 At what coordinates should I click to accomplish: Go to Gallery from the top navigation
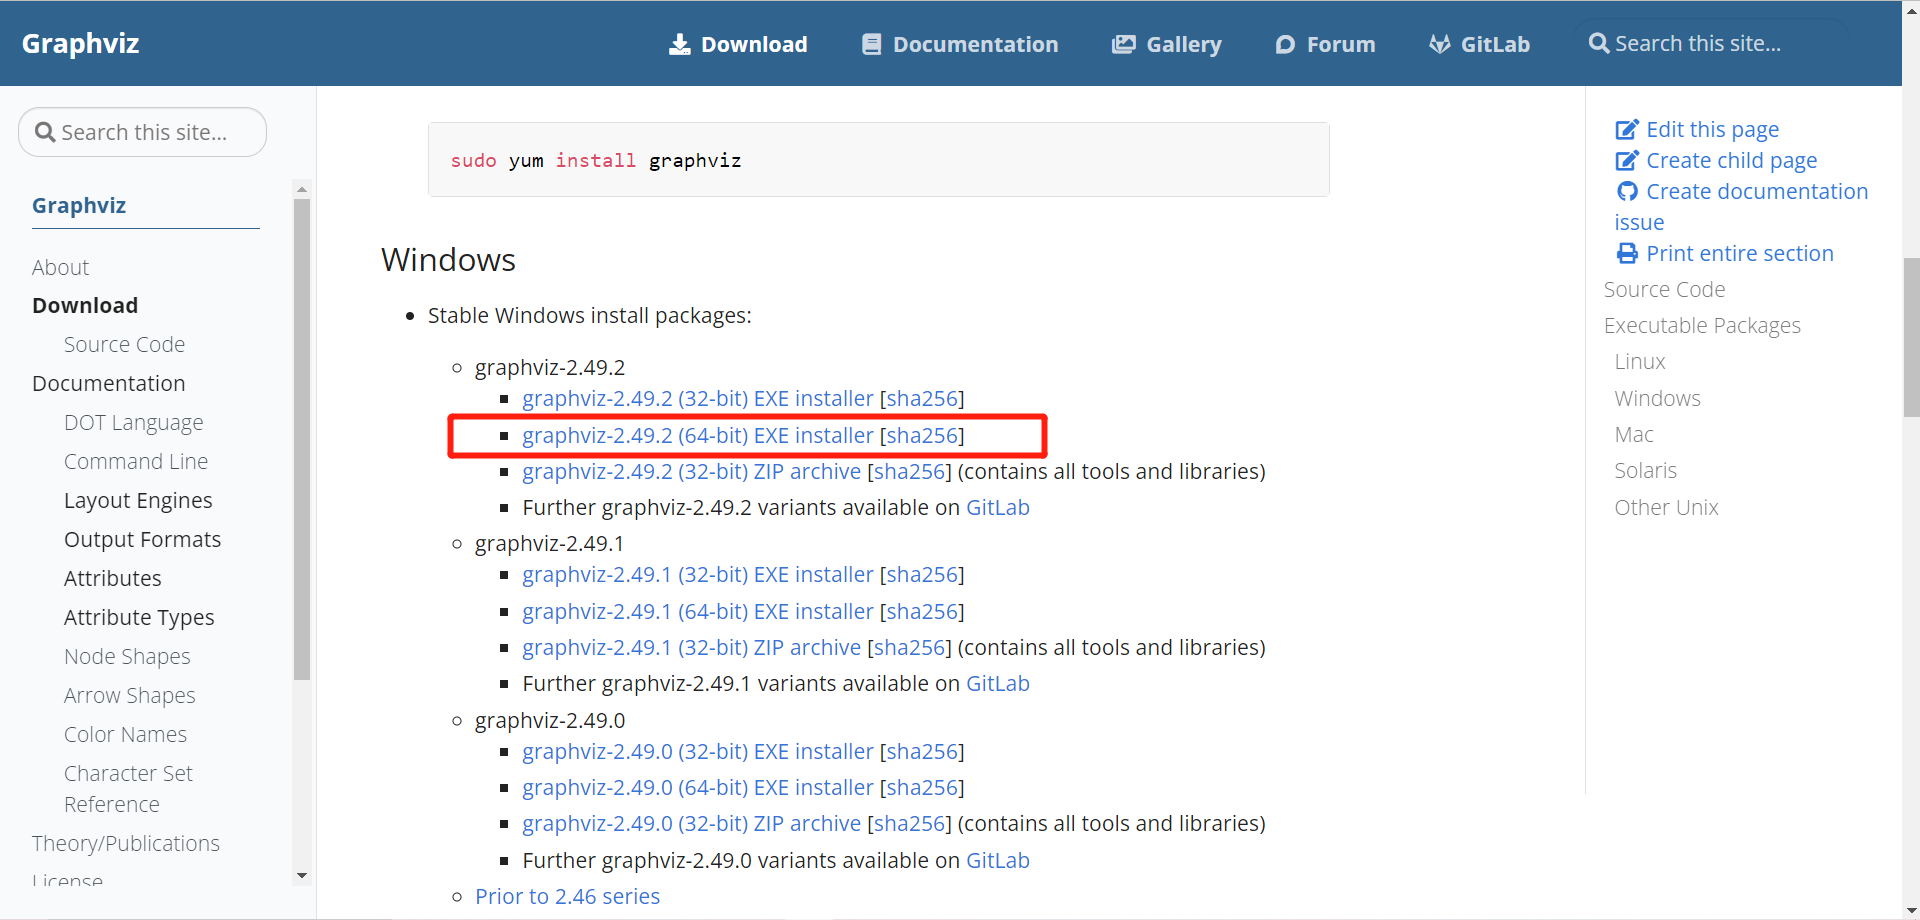point(1167,44)
